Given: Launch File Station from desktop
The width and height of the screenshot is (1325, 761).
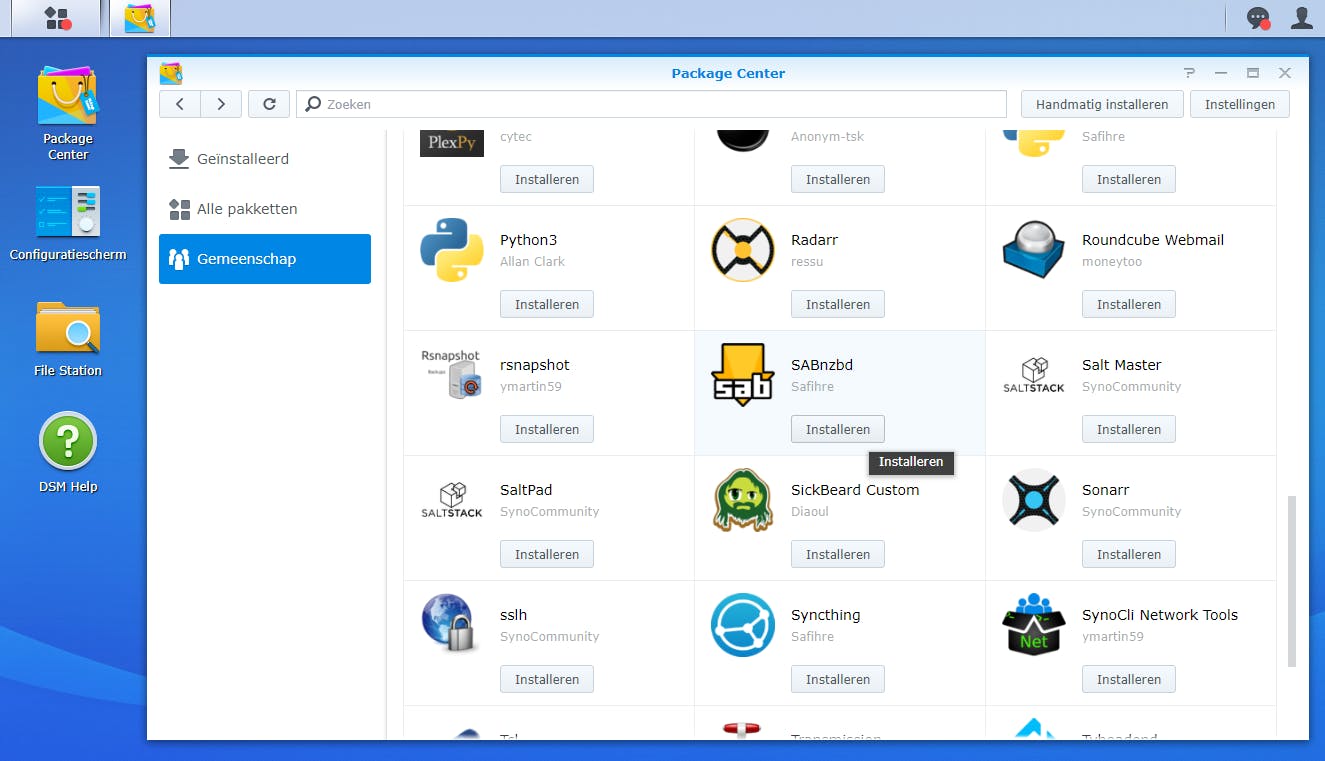Looking at the screenshot, I should coord(68,338).
